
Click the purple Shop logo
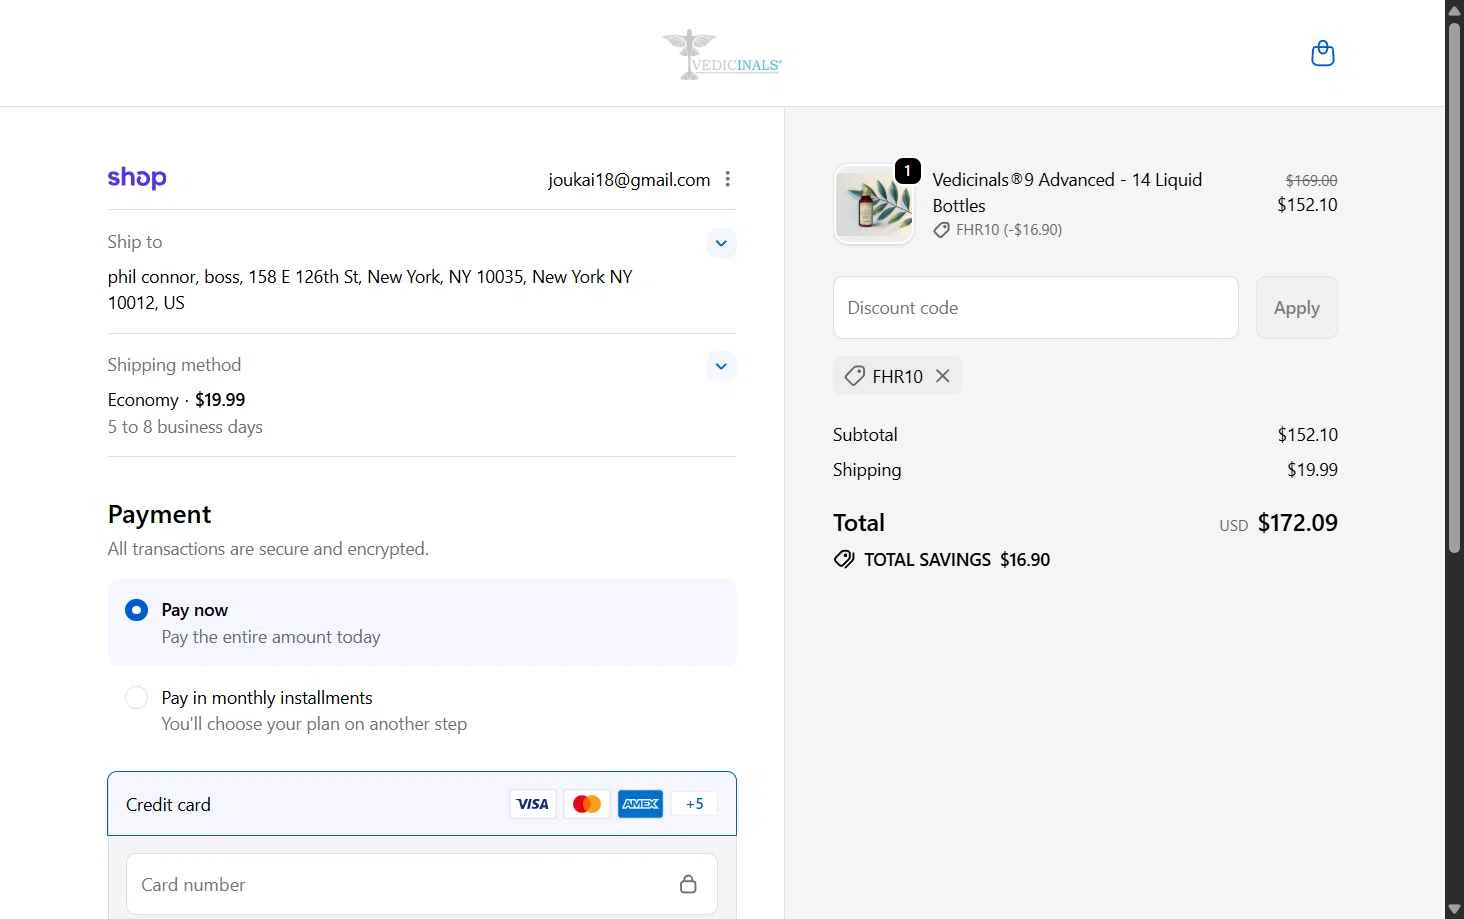pyautogui.click(x=137, y=178)
